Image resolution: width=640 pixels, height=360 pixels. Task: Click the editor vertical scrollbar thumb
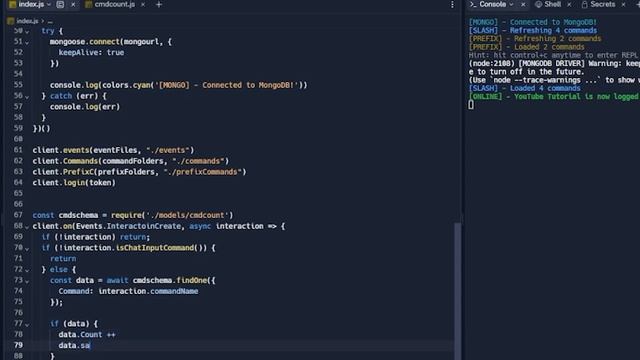click(x=458, y=291)
